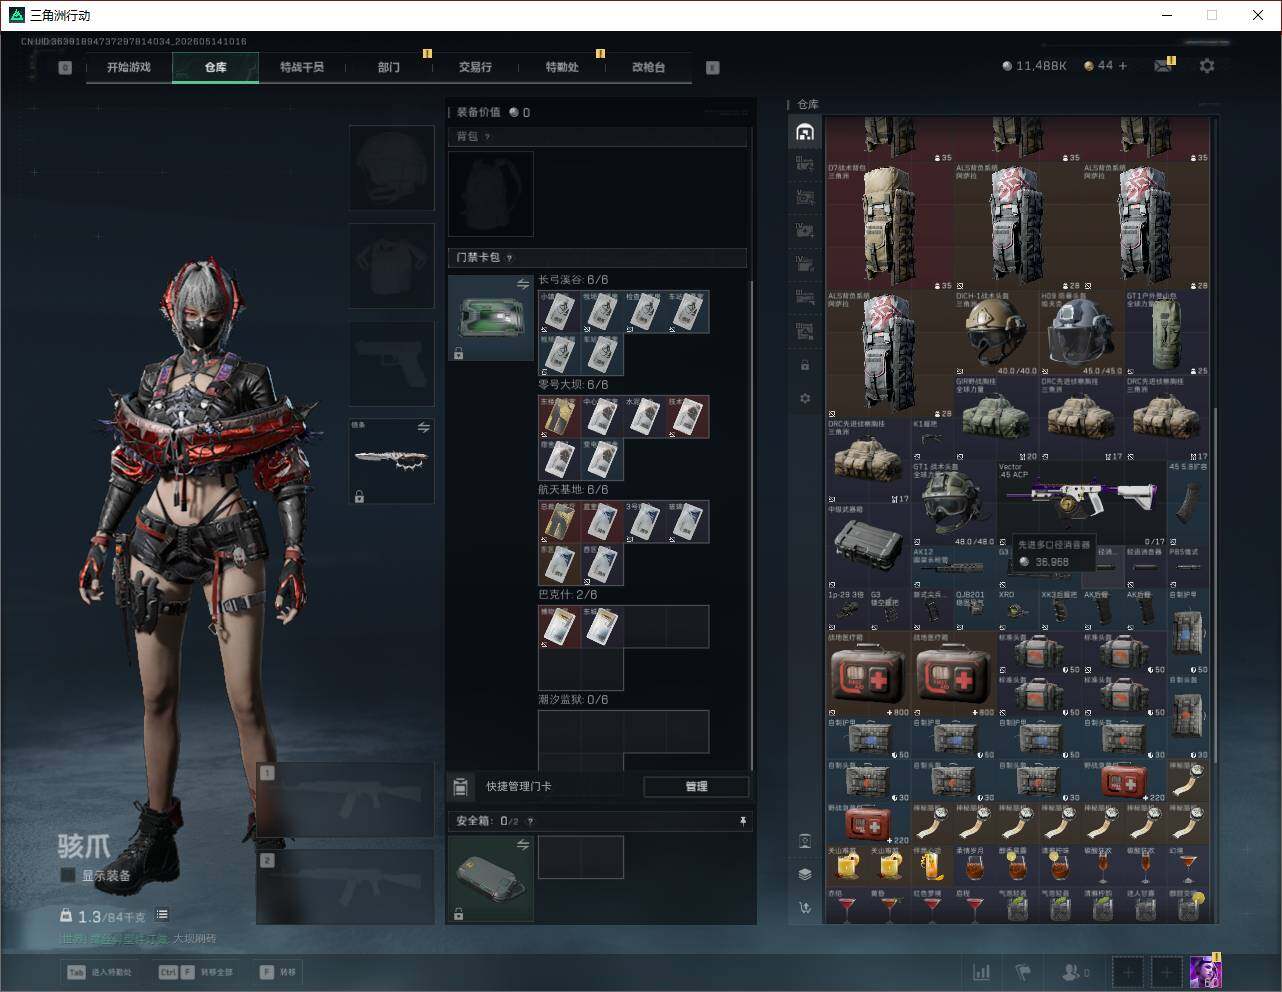Open the mail inbox icon
Viewport: 1282px width, 992px height.
click(1163, 66)
